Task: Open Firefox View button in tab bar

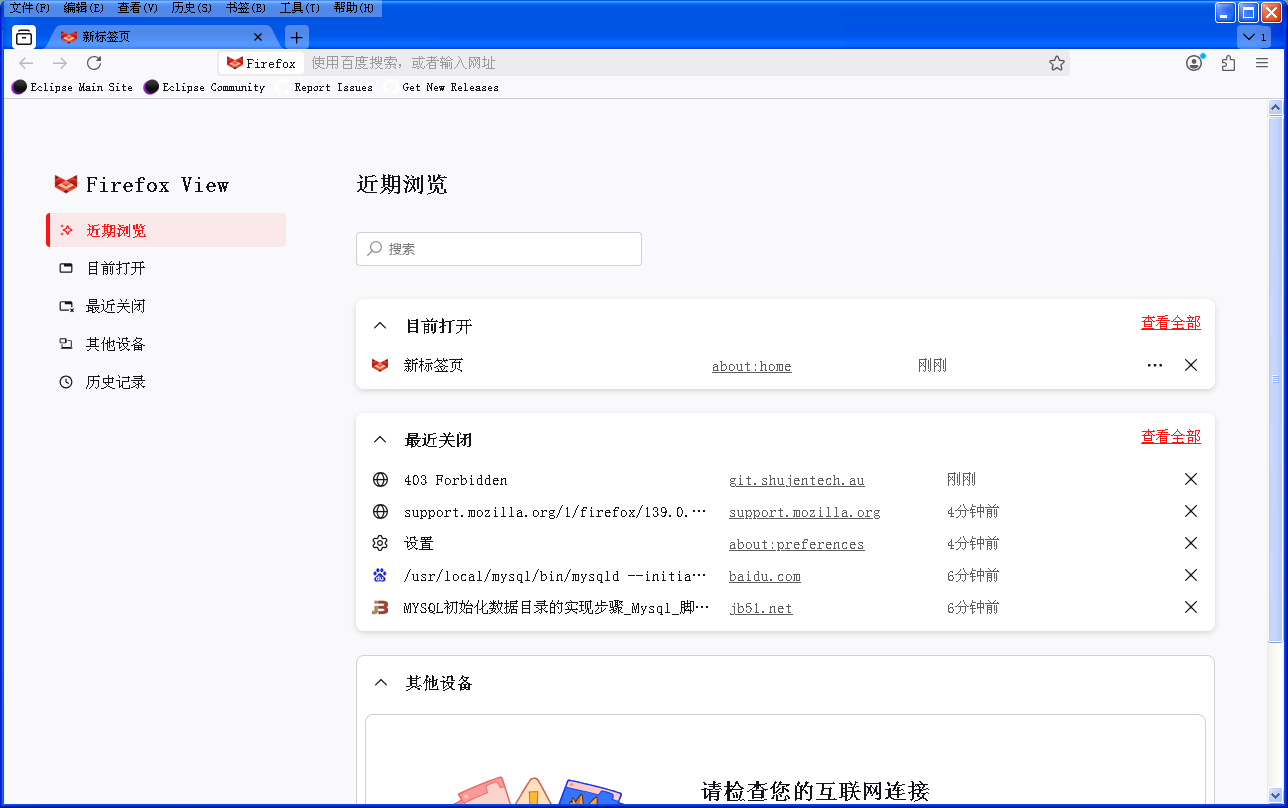Action: click(24, 37)
